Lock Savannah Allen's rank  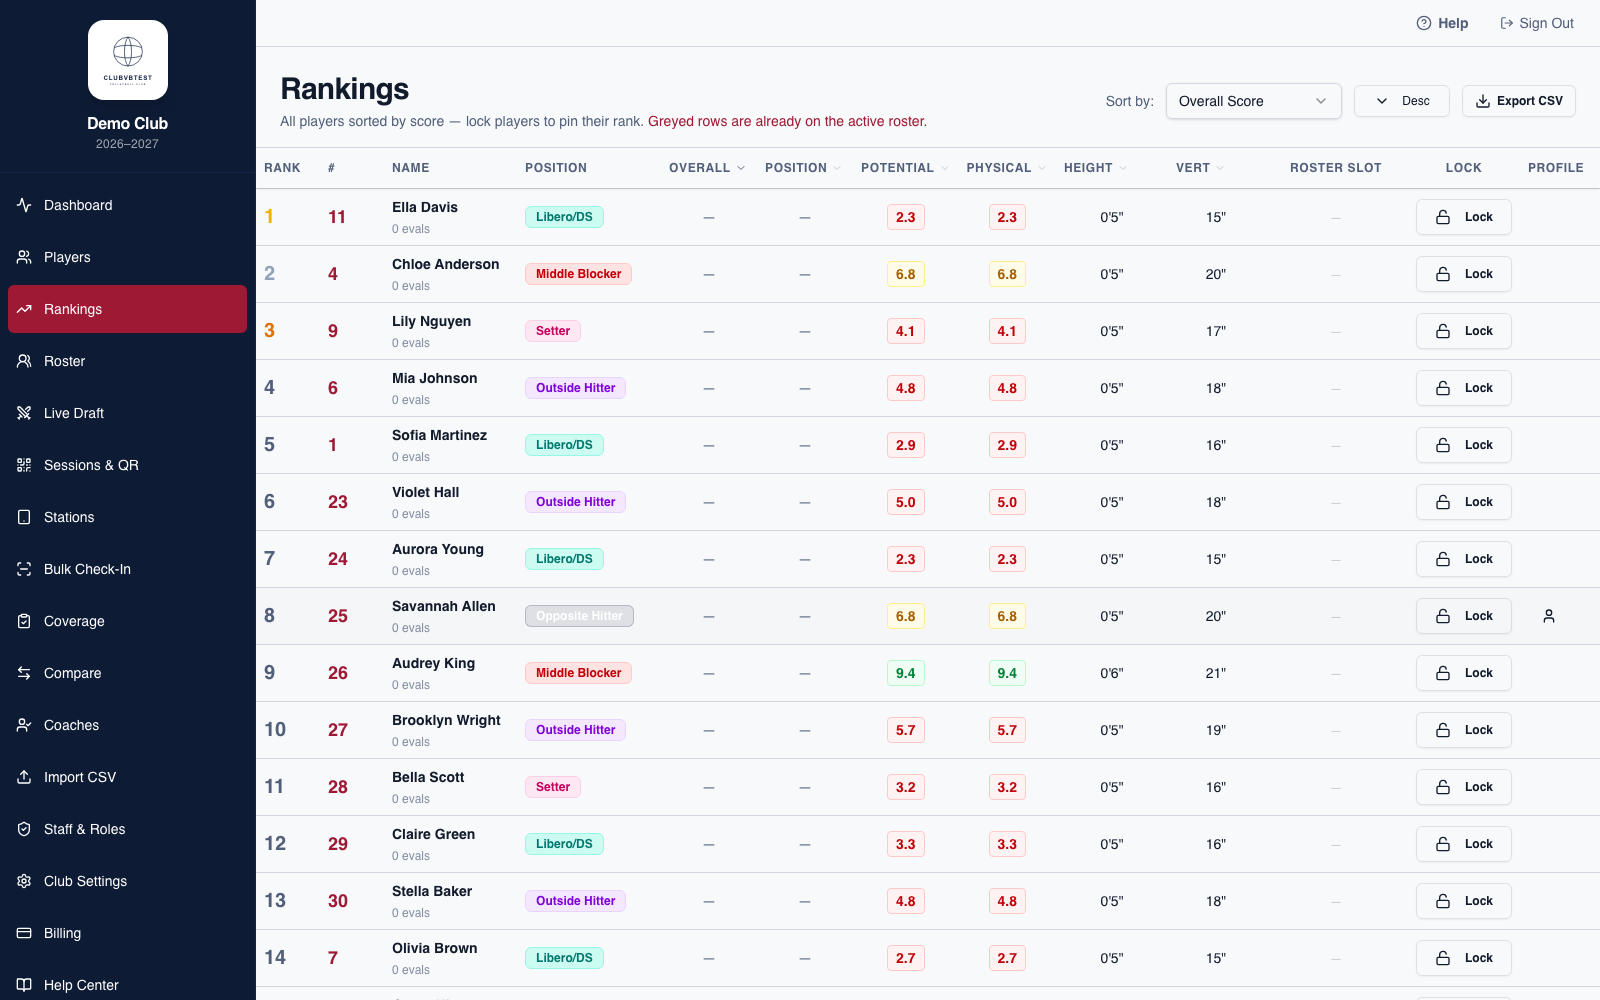(1463, 616)
